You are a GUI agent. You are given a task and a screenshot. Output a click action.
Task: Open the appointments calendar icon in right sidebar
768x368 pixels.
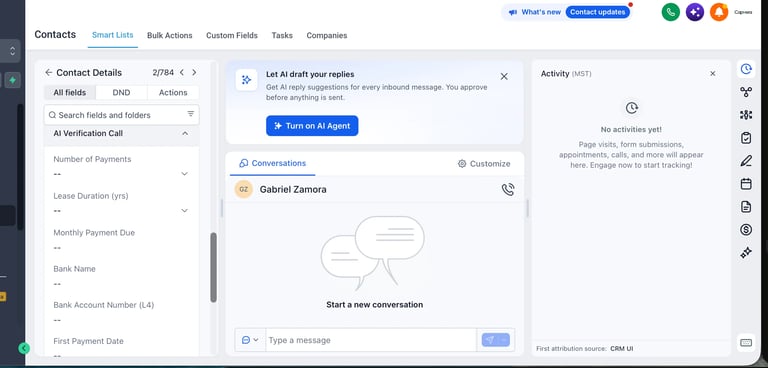746,184
